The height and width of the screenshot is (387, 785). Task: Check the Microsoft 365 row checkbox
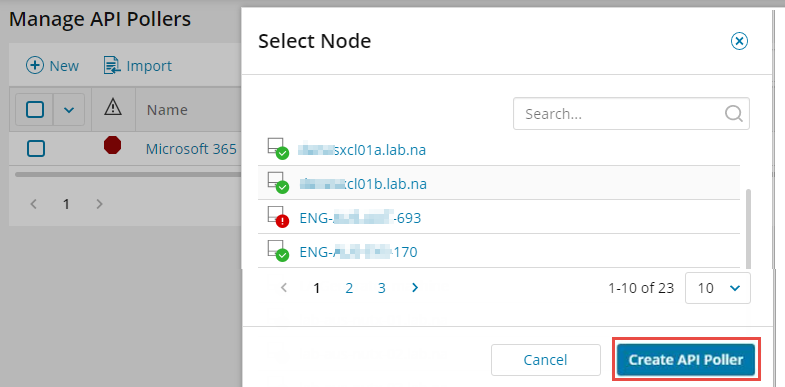(x=36, y=148)
